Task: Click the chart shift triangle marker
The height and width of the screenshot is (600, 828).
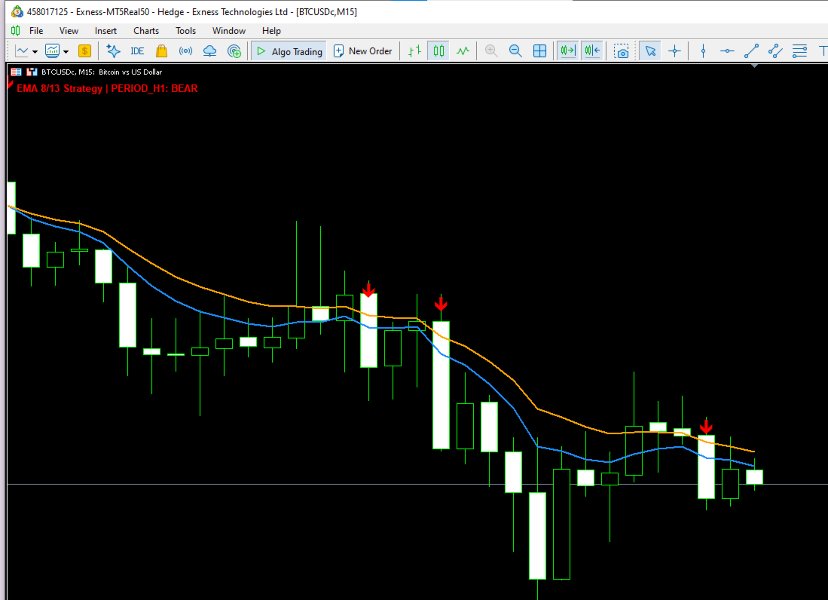Action: coord(755,66)
